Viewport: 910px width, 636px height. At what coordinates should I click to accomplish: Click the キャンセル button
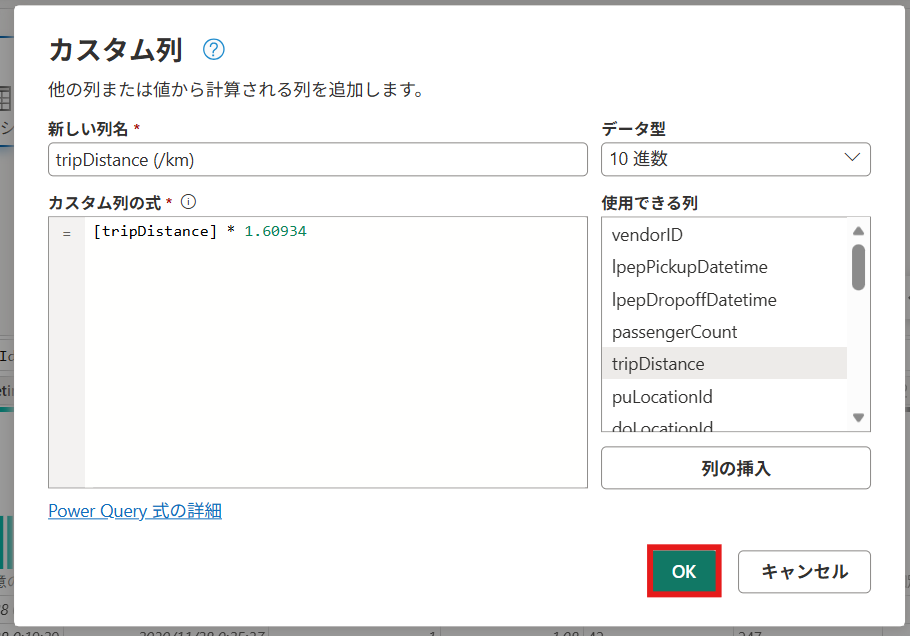pos(804,572)
